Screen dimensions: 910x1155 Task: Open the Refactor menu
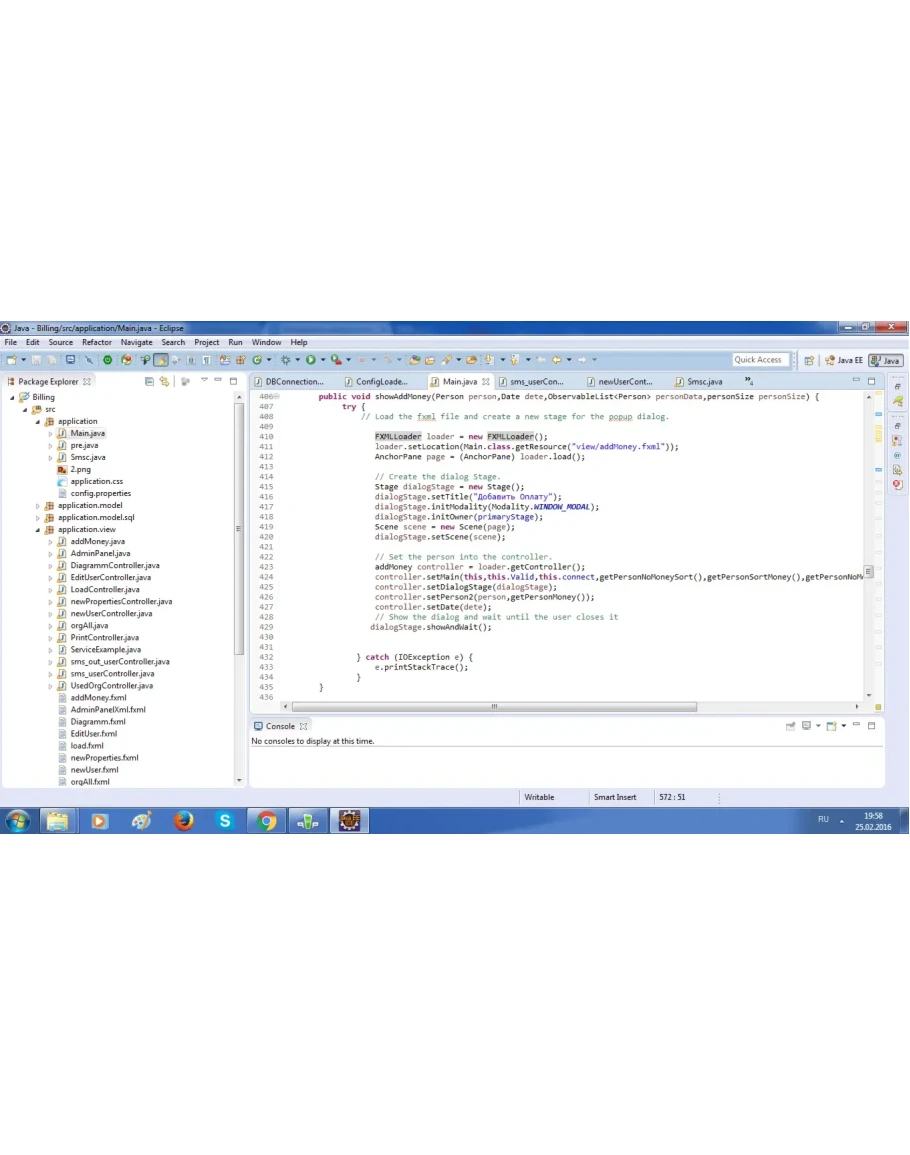[96, 342]
